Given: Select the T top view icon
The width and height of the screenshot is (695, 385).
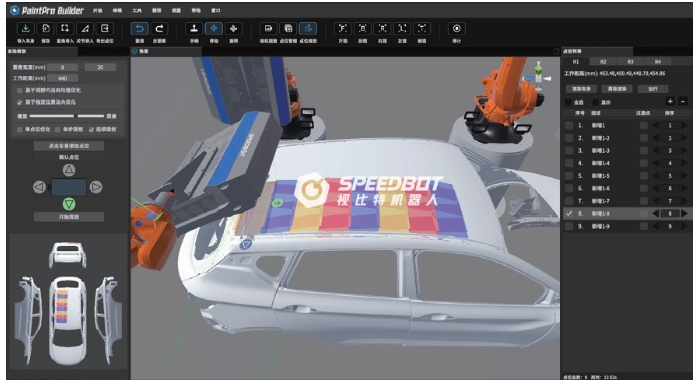Looking at the screenshot, I should pos(422,29).
